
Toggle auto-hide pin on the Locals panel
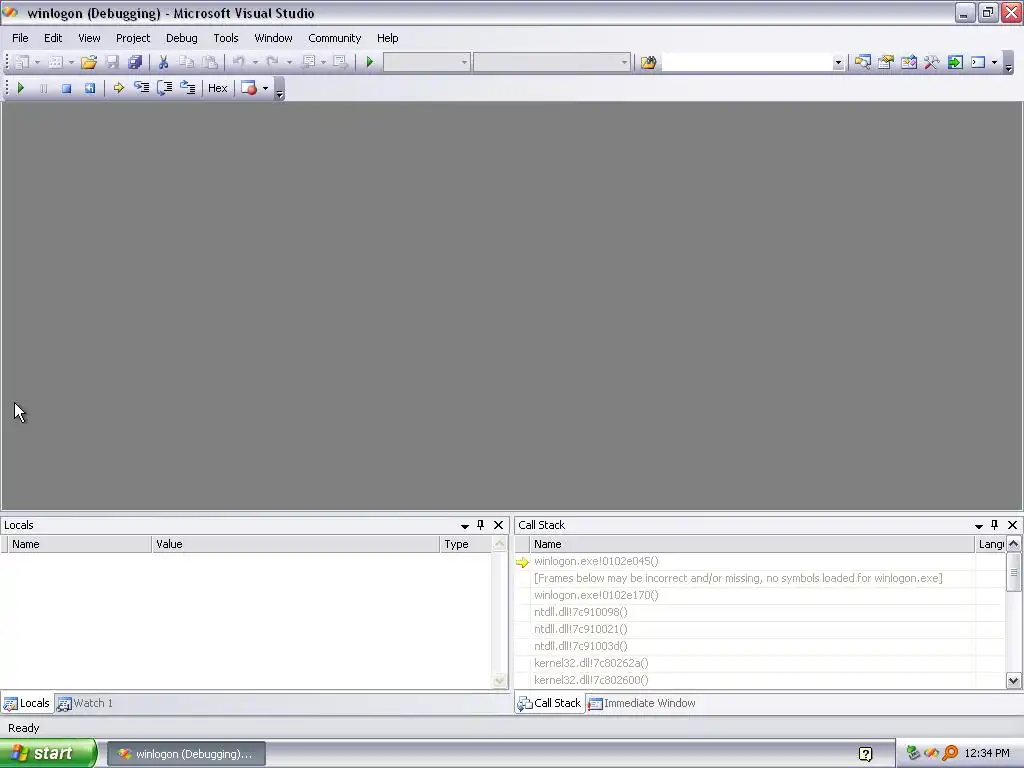pyautogui.click(x=481, y=525)
